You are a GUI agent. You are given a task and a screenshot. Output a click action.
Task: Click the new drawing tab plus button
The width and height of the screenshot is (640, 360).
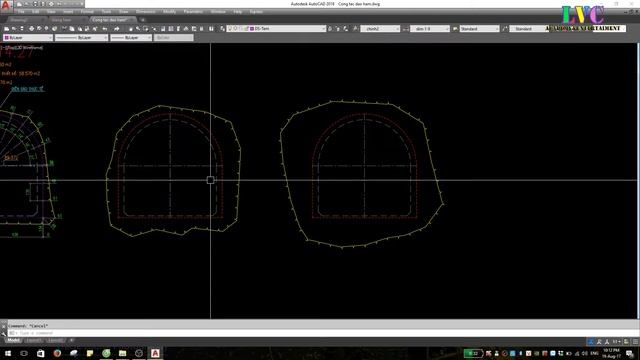coord(142,20)
